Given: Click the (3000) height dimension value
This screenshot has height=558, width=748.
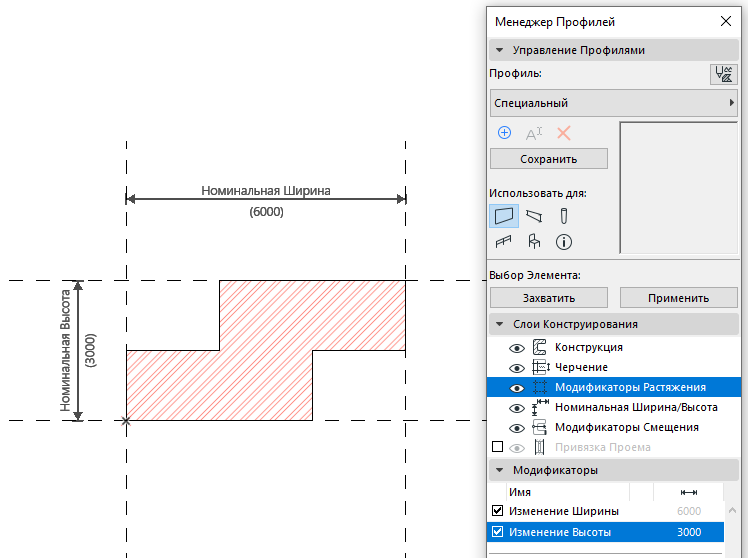Looking at the screenshot, I should (x=90, y=350).
